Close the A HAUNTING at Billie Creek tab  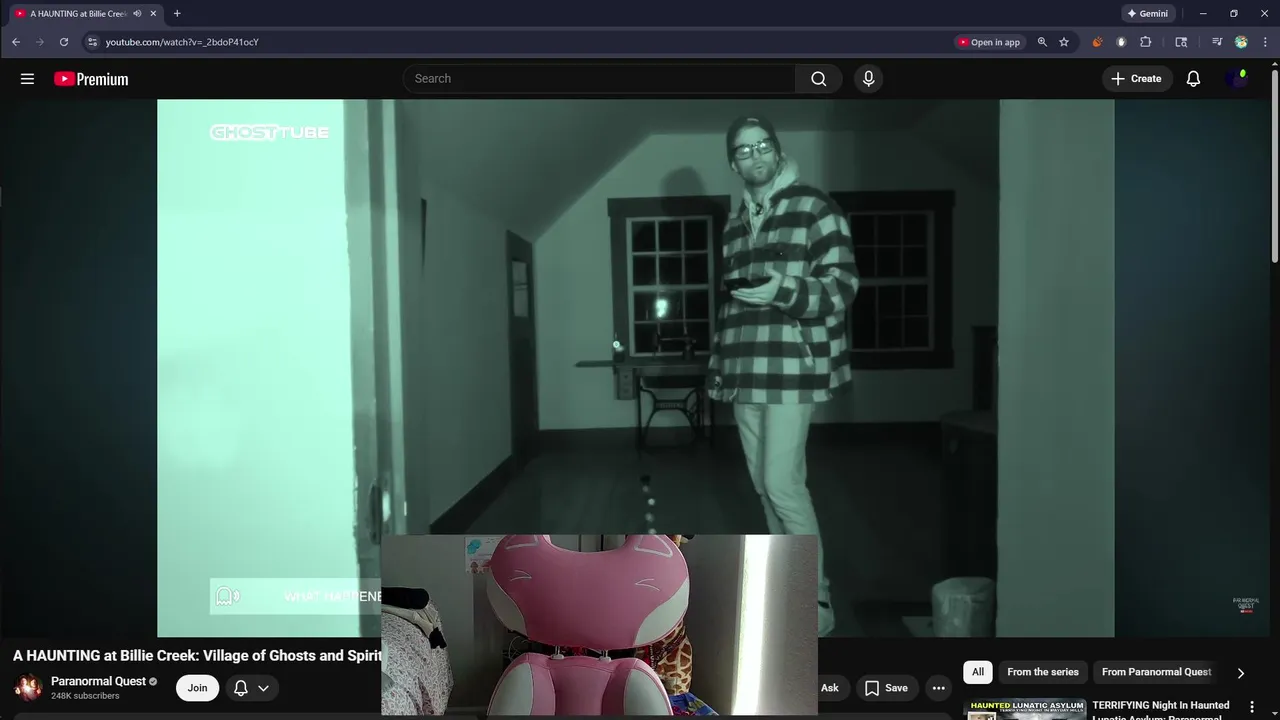pos(153,14)
